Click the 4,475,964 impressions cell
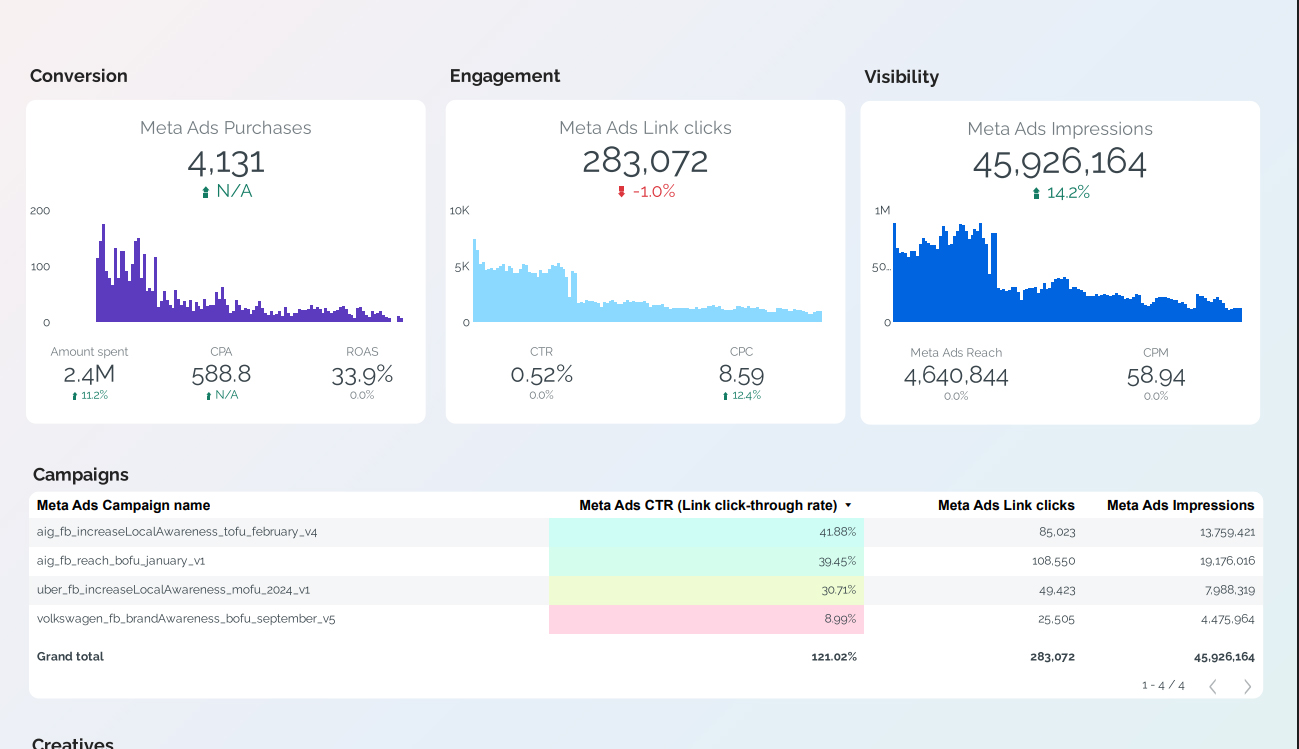Image resolution: width=1299 pixels, height=749 pixels. tap(1231, 619)
